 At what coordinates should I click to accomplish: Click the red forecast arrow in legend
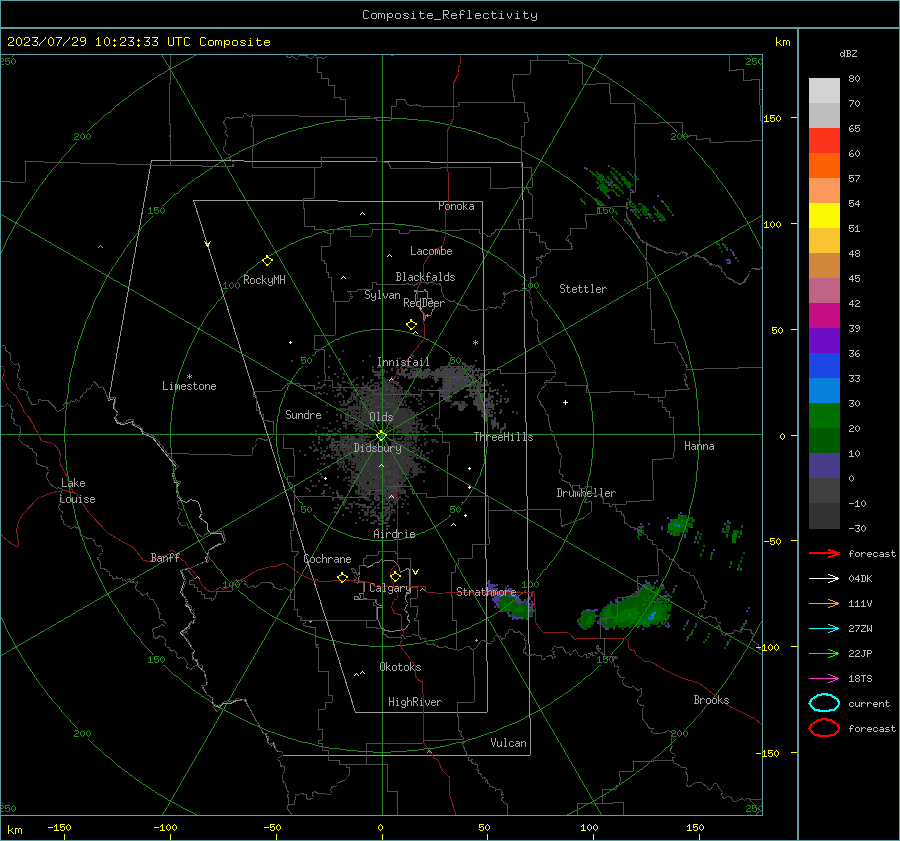pos(824,553)
